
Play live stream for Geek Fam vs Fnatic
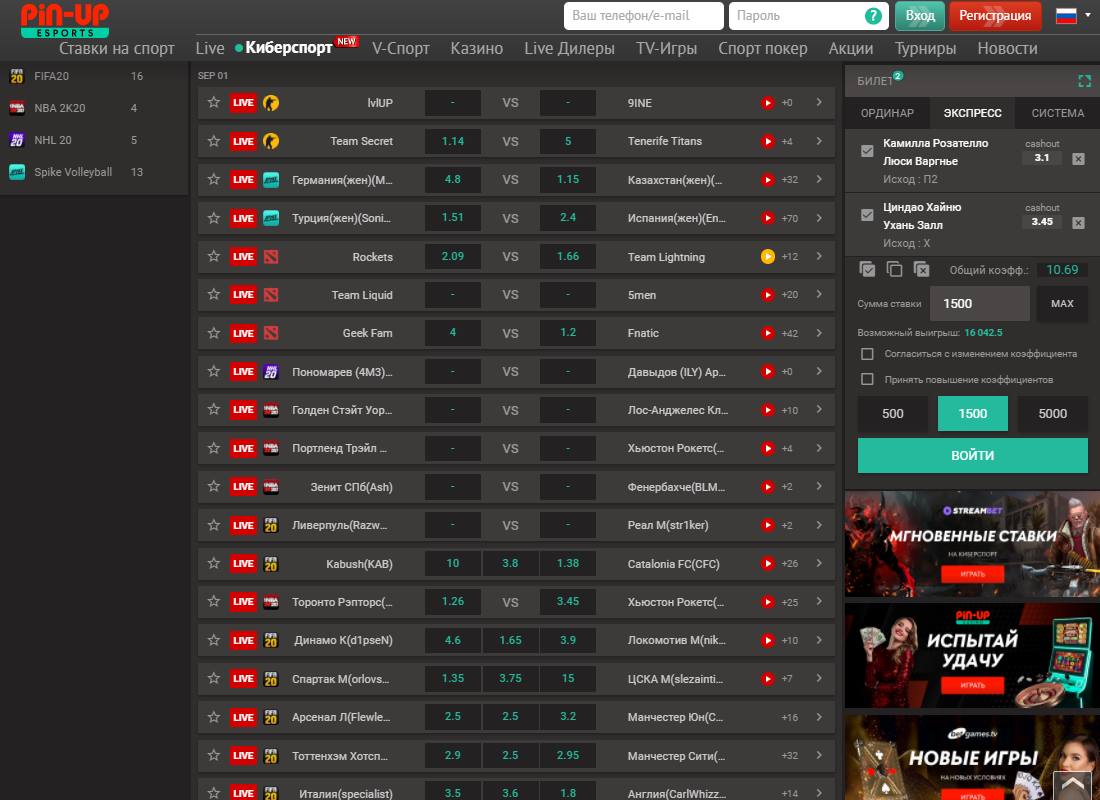[x=767, y=333]
